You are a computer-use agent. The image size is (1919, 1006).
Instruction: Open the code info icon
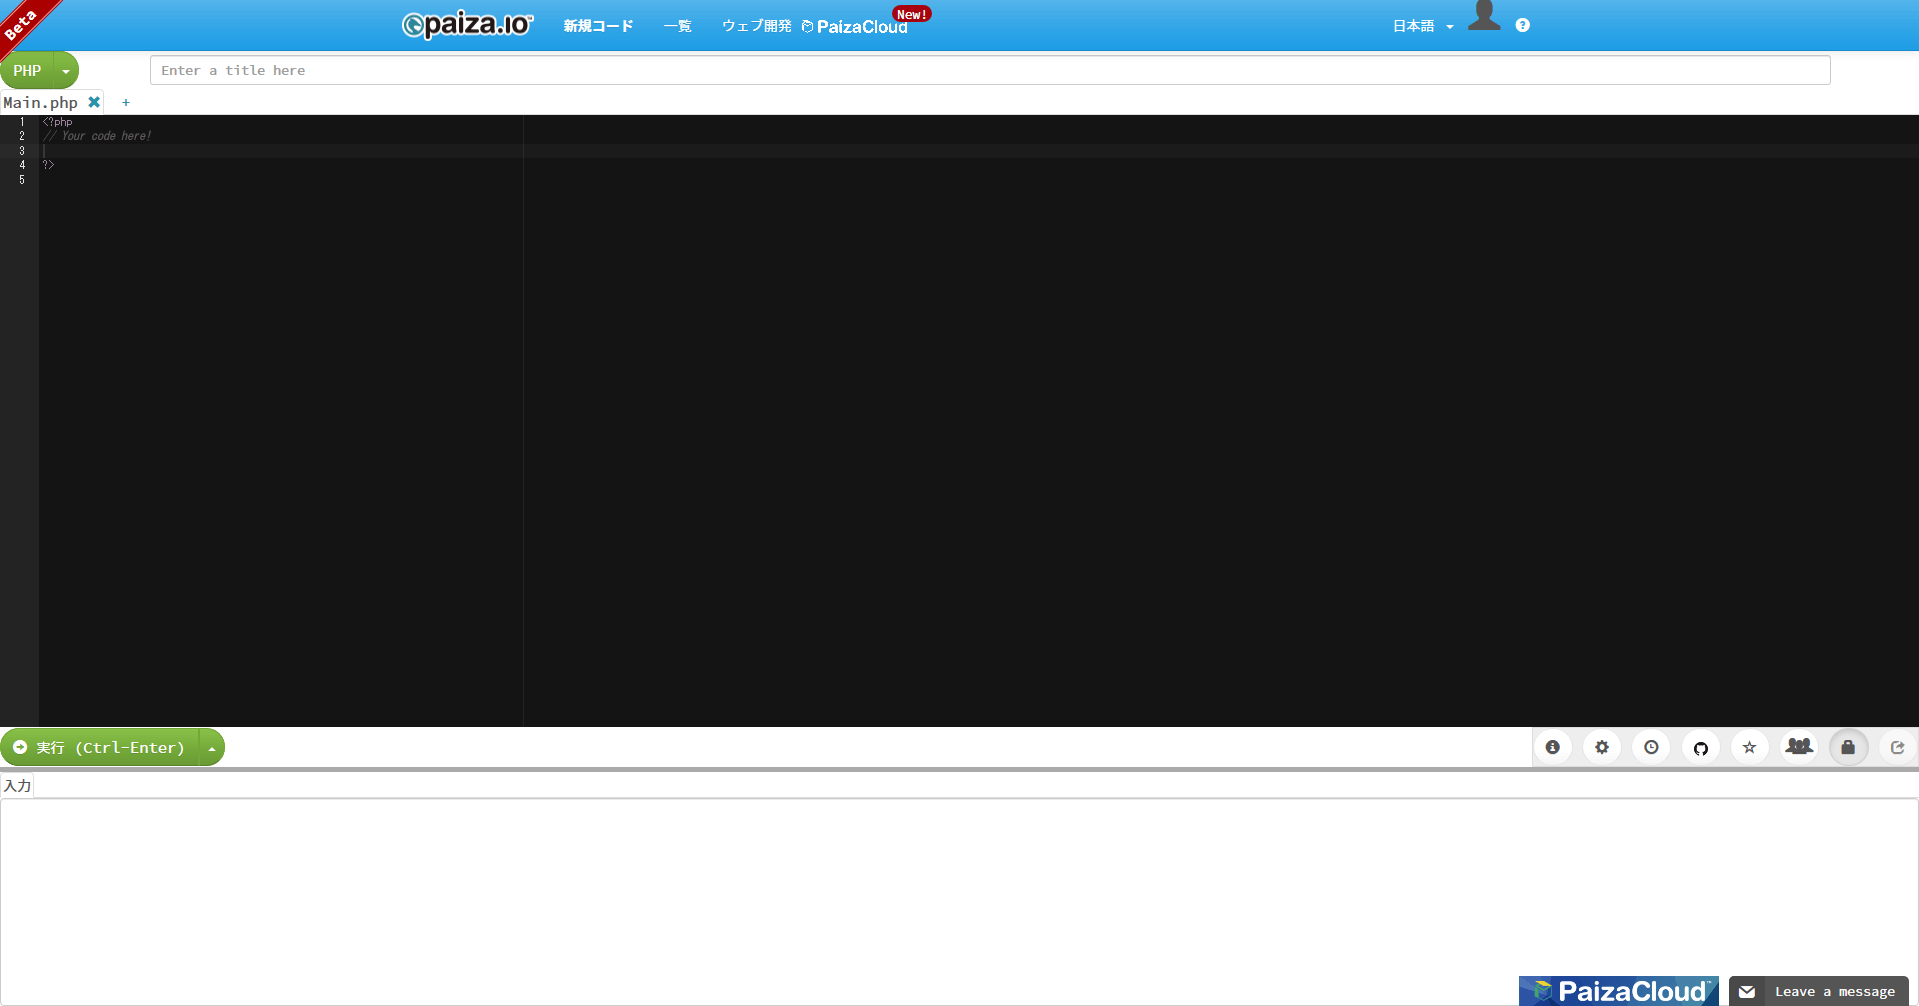[x=1552, y=747]
